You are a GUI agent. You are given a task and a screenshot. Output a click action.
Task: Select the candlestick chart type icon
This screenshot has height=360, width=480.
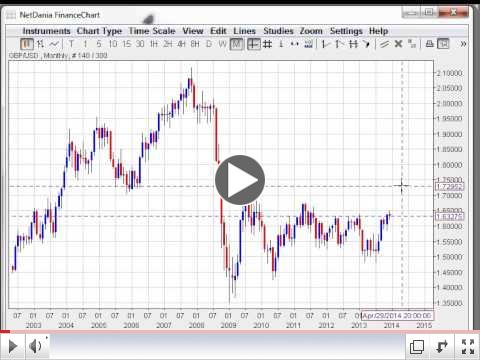coord(27,44)
